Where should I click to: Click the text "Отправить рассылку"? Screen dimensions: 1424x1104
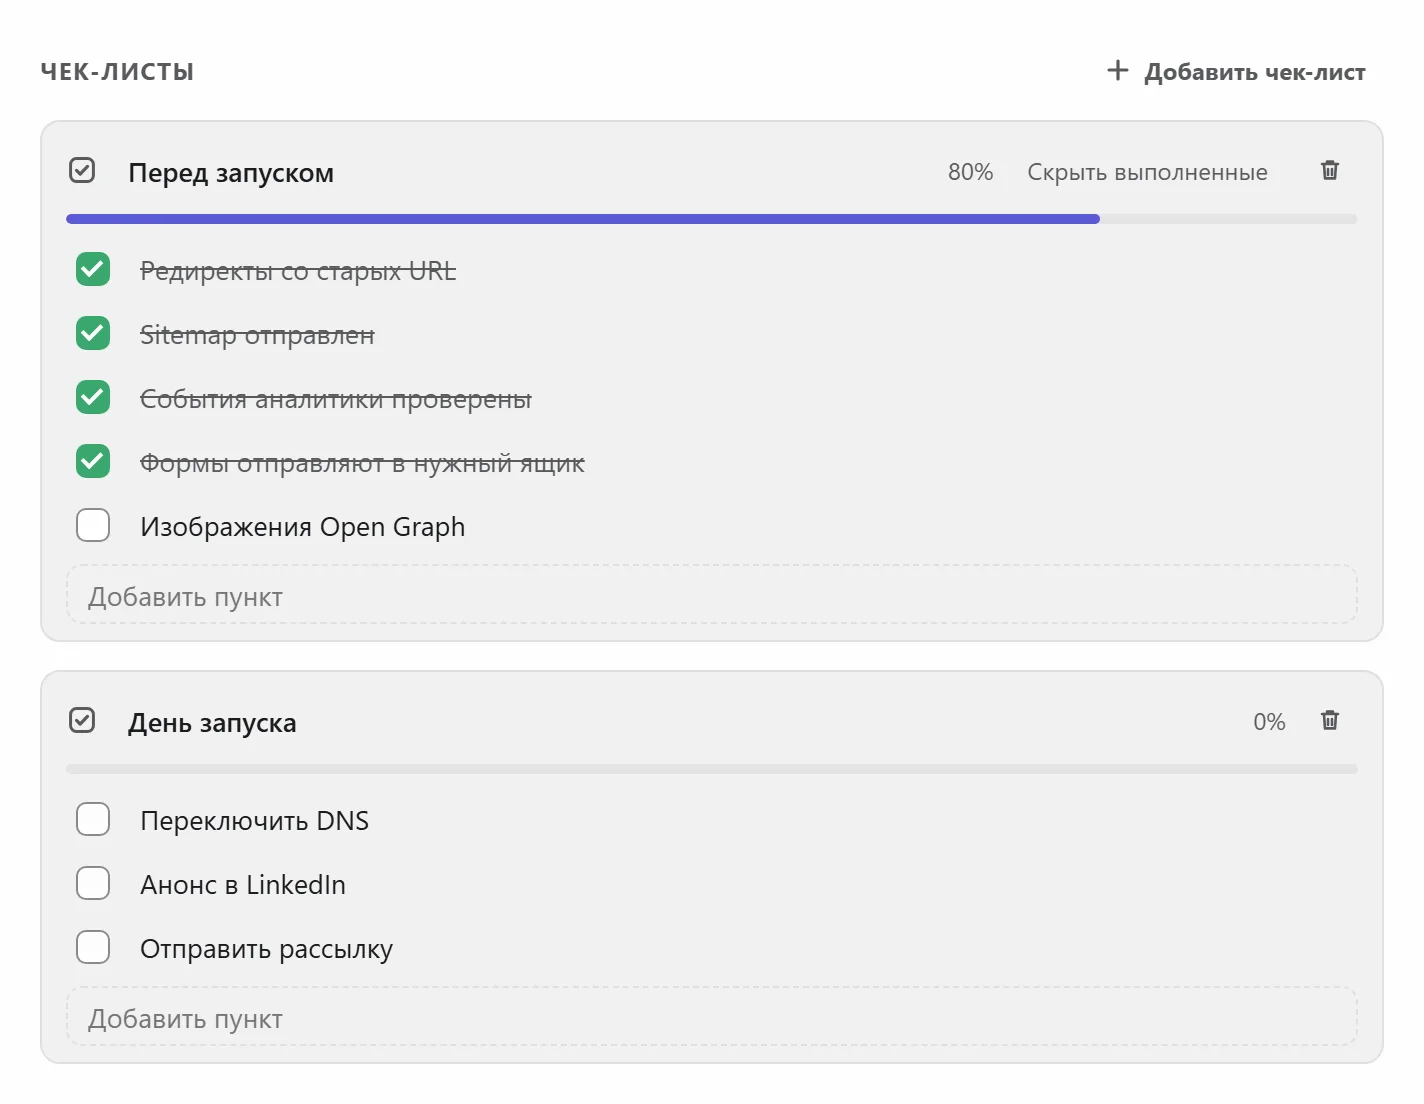[x=266, y=949]
